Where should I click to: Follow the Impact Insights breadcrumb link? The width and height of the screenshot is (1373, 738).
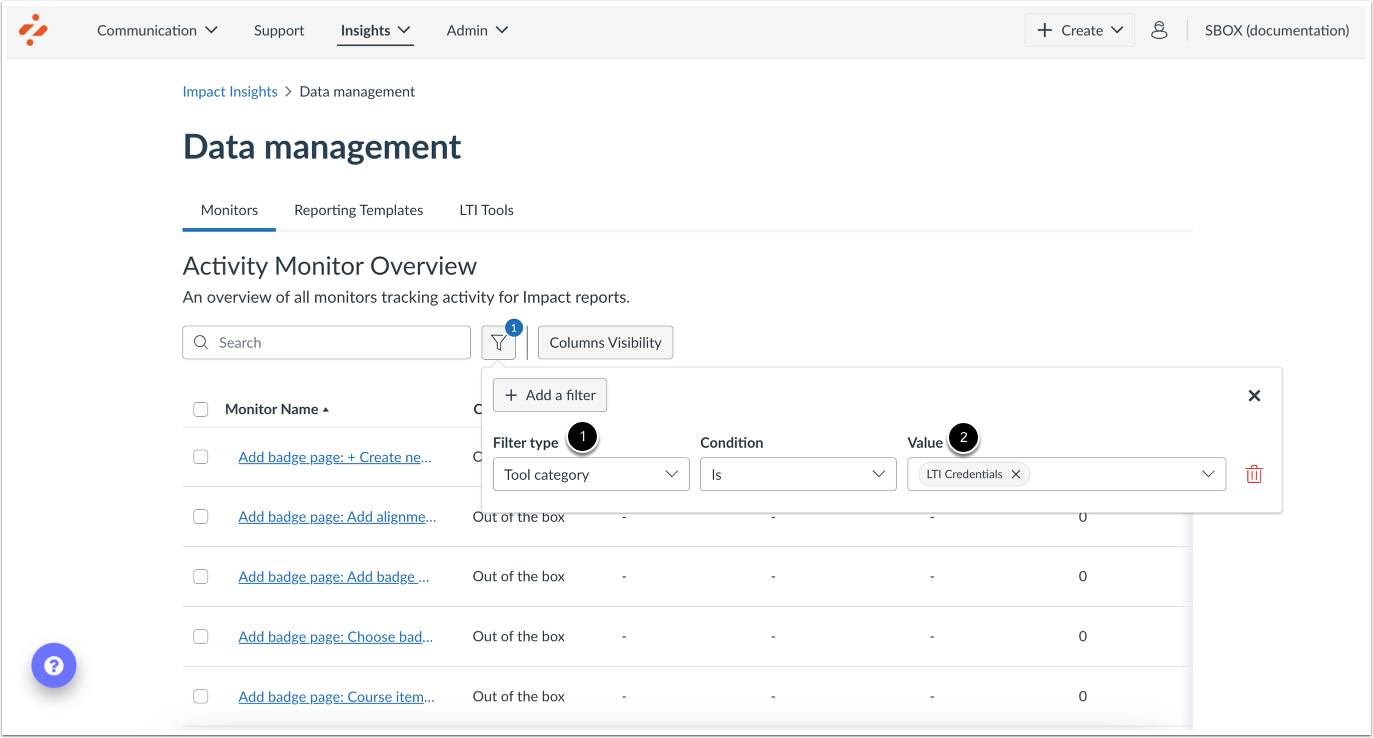(x=230, y=91)
